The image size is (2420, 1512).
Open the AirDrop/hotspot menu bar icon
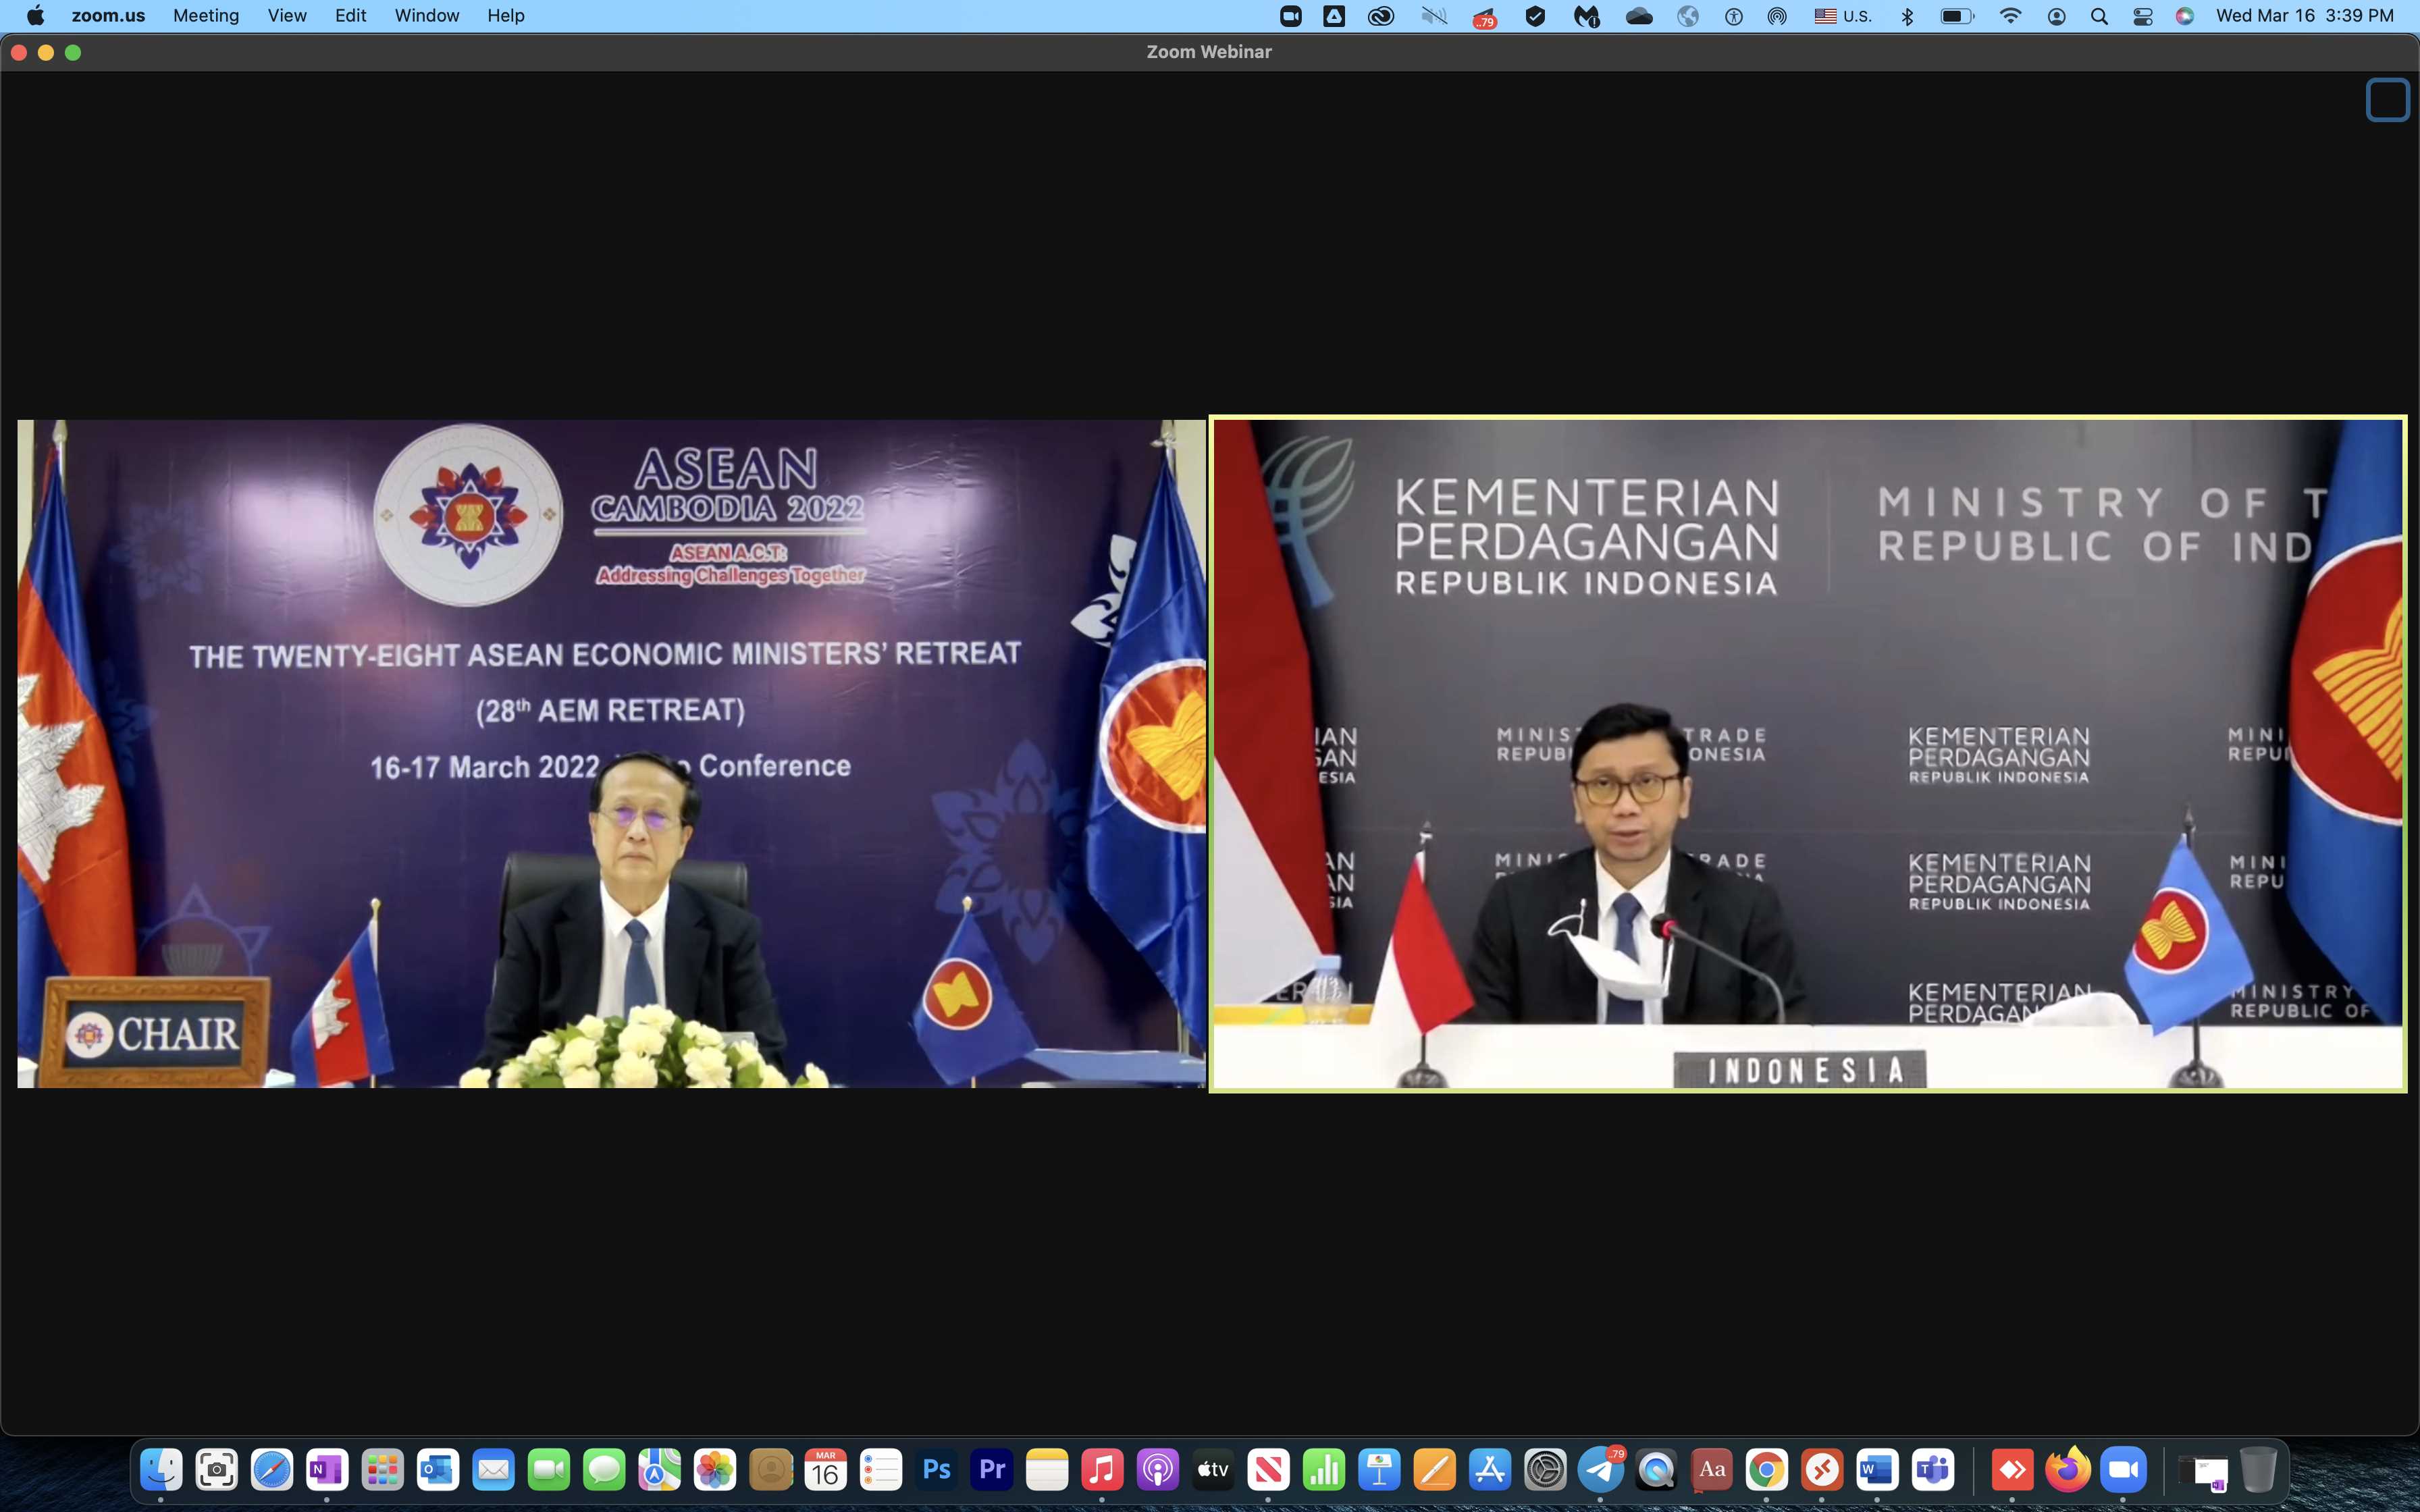1777,16
